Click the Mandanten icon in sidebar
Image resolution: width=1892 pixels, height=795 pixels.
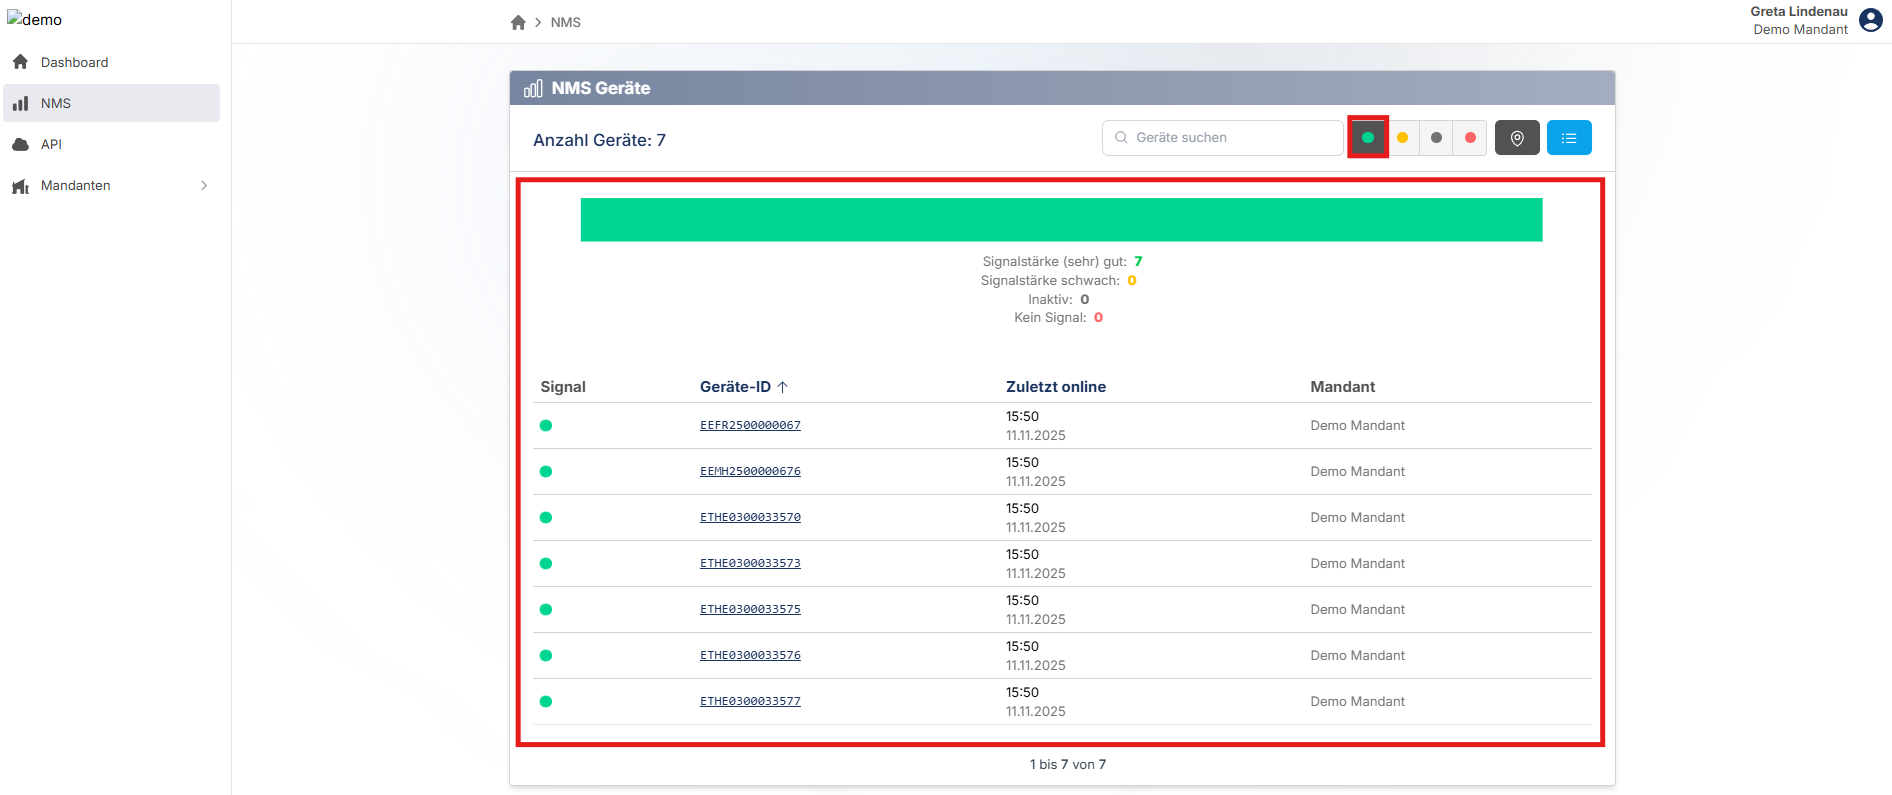coord(20,186)
